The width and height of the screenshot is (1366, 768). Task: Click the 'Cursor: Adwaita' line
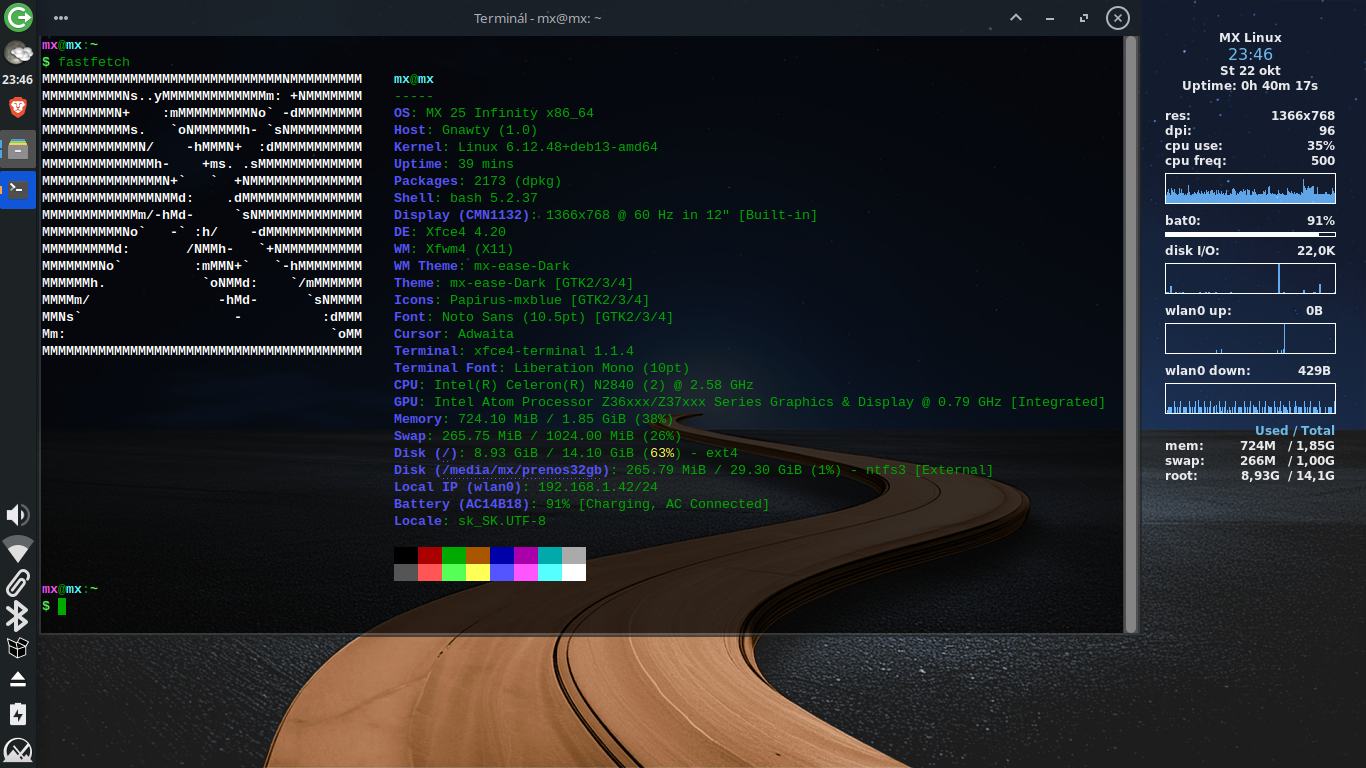454,334
